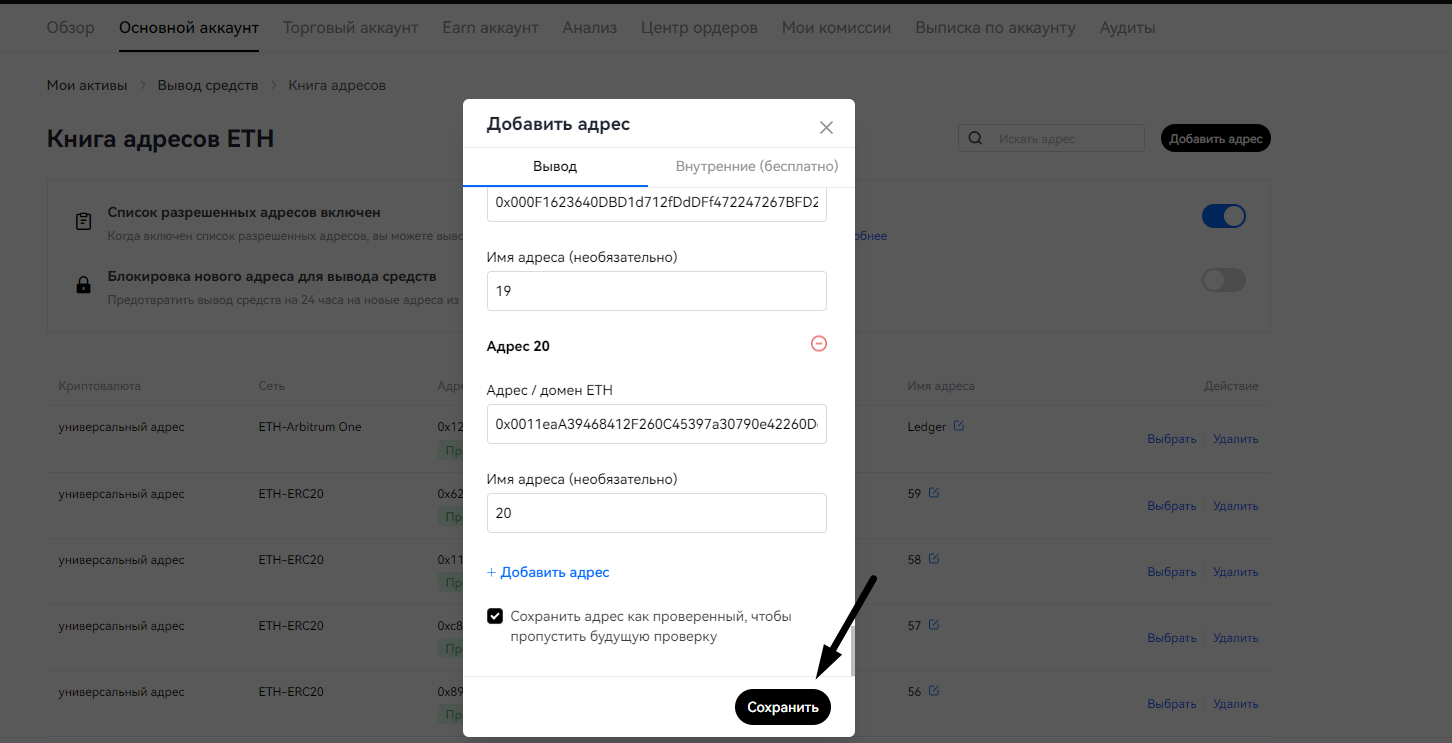Click Выбрать for address 59
This screenshot has width=1452, height=743.
click(1172, 506)
